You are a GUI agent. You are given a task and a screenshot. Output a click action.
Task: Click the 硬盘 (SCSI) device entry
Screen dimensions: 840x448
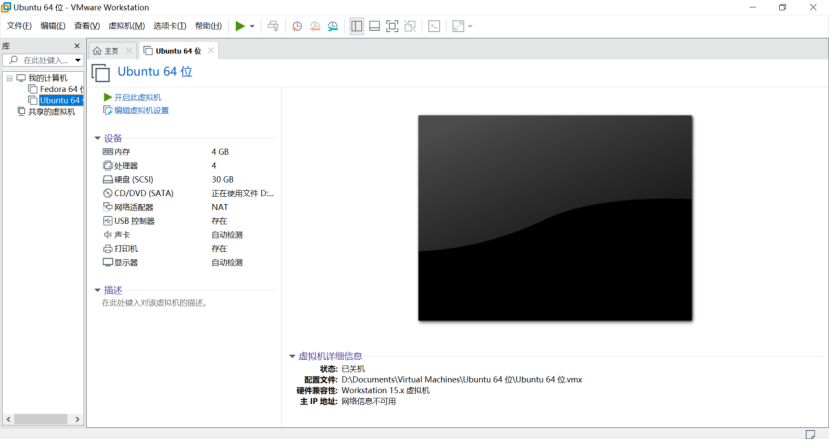point(128,180)
